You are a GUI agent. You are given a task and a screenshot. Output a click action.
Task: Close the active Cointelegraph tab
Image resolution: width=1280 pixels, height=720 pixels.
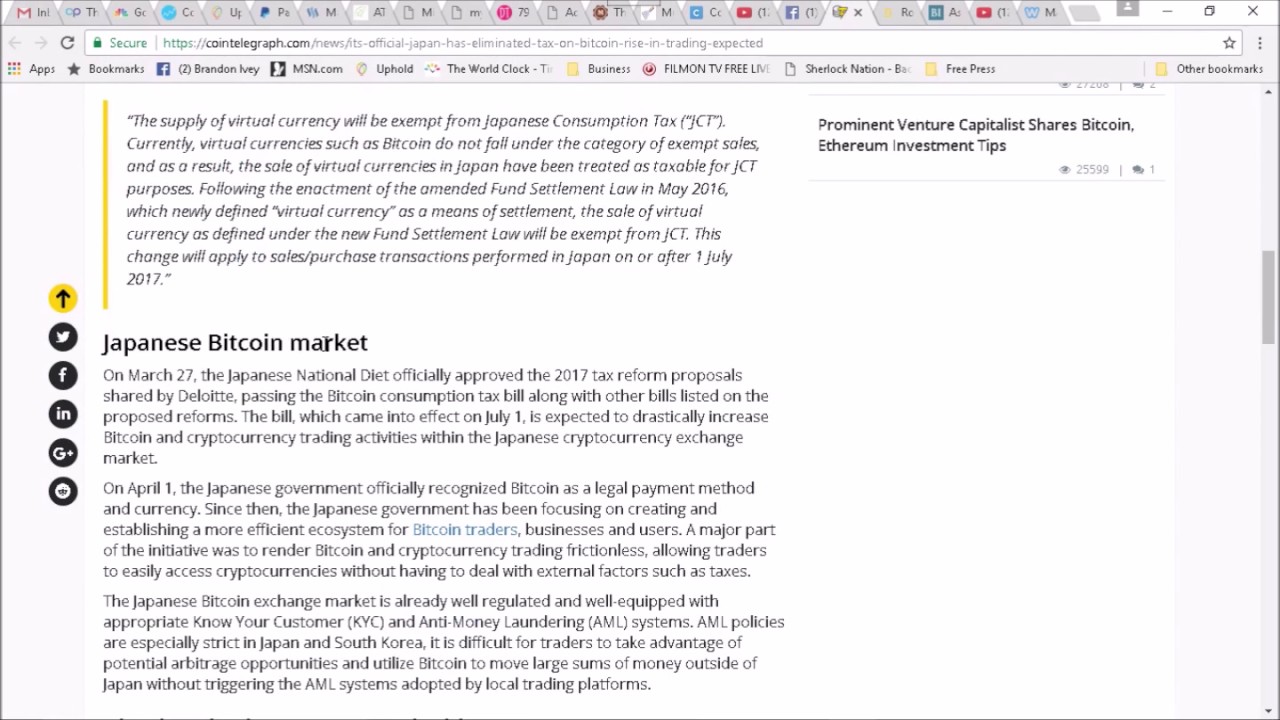(857, 13)
